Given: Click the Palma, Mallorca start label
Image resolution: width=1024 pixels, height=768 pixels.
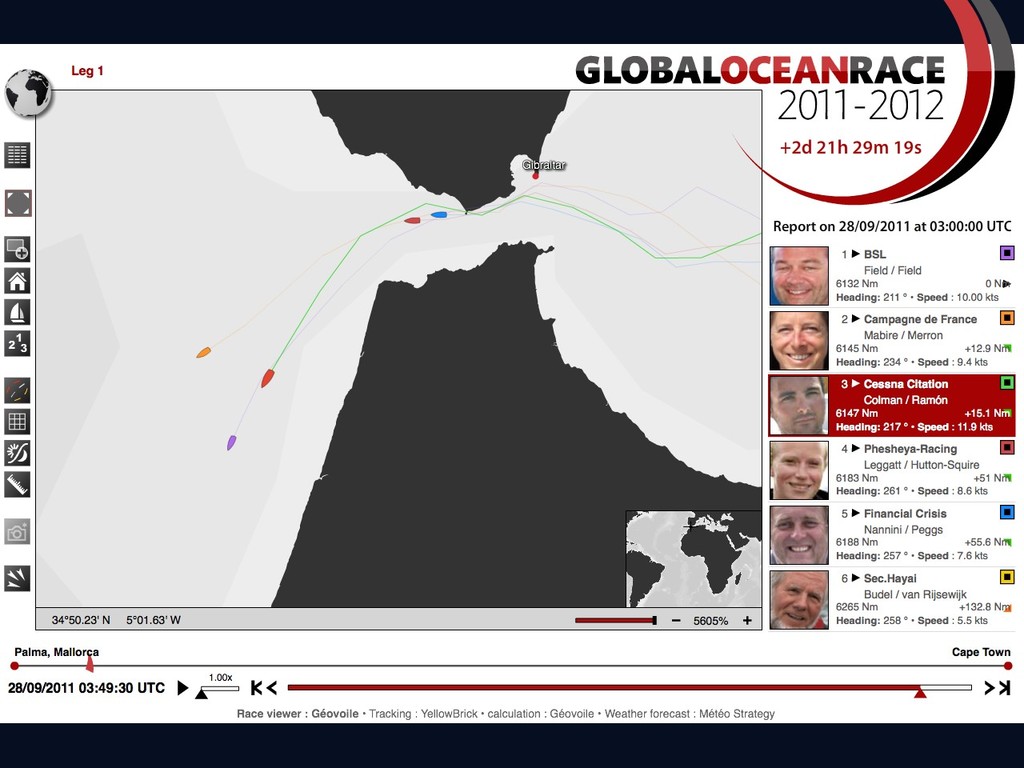Looking at the screenshot, I should pos(57,652).
